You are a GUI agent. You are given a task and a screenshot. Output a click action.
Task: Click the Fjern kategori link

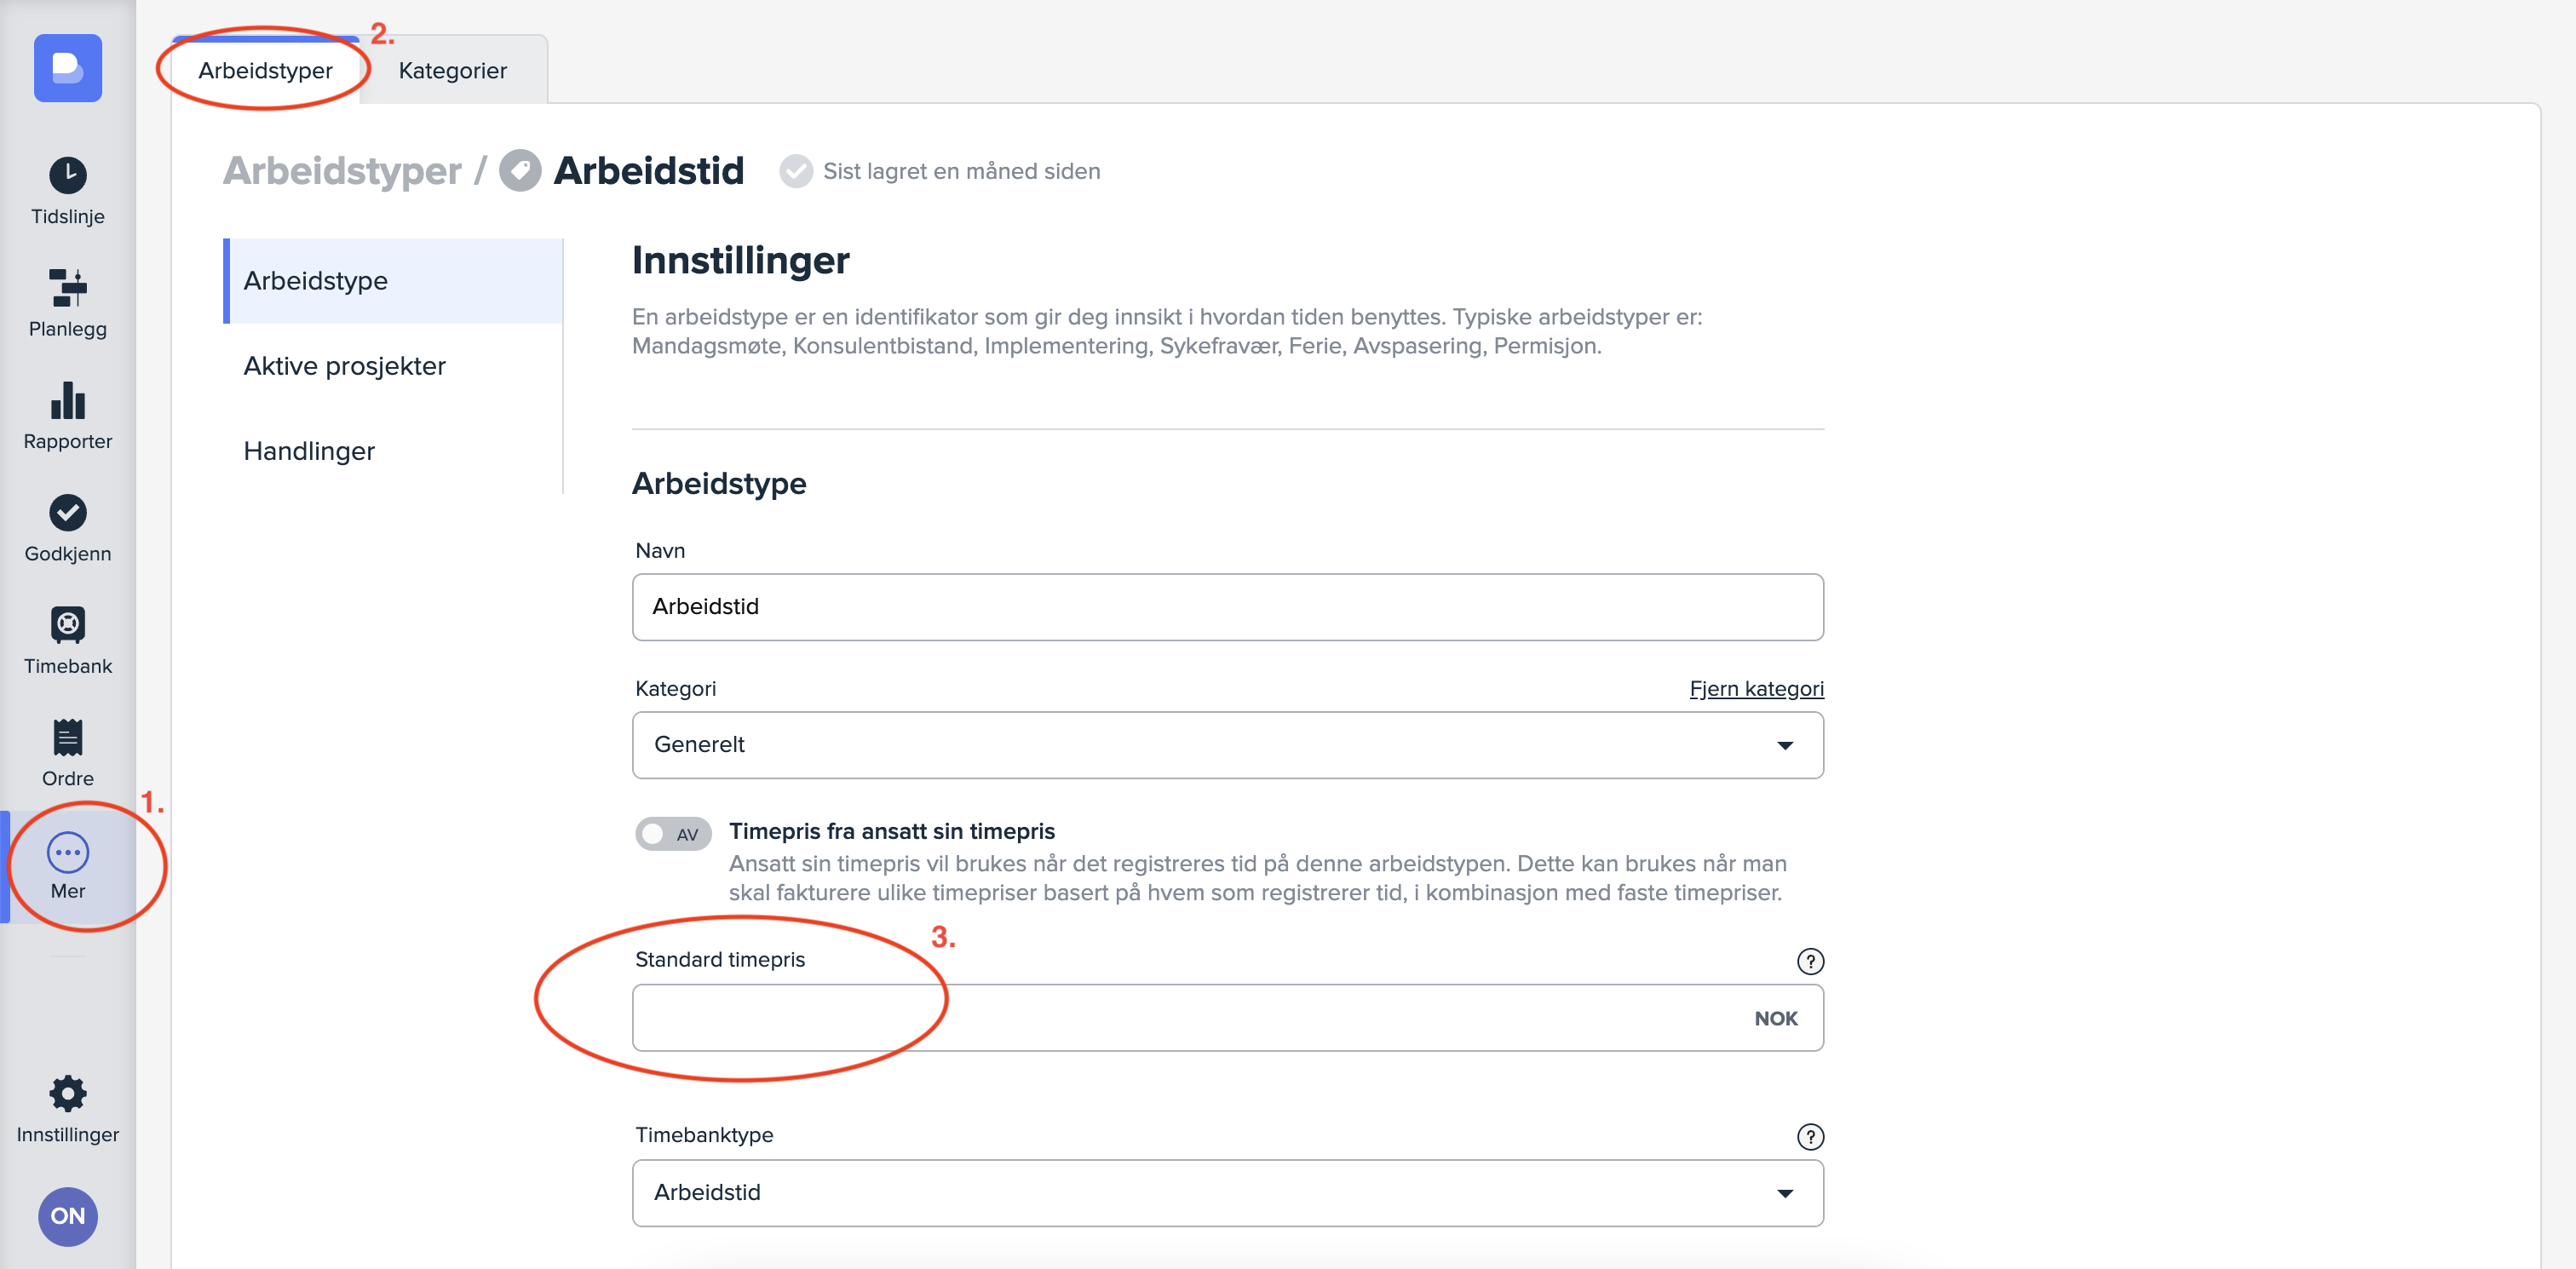pyautogui.click(x=1755, y=689)
